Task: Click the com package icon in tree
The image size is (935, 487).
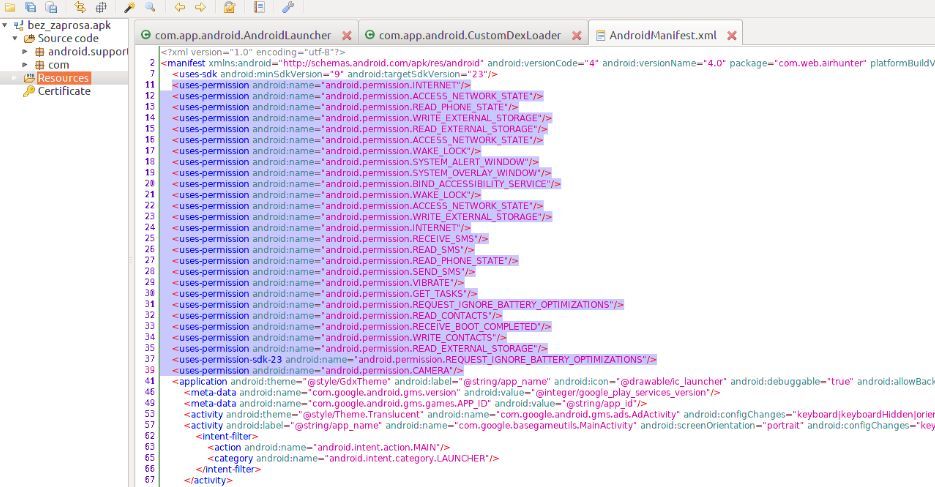Action: (40, 65)
